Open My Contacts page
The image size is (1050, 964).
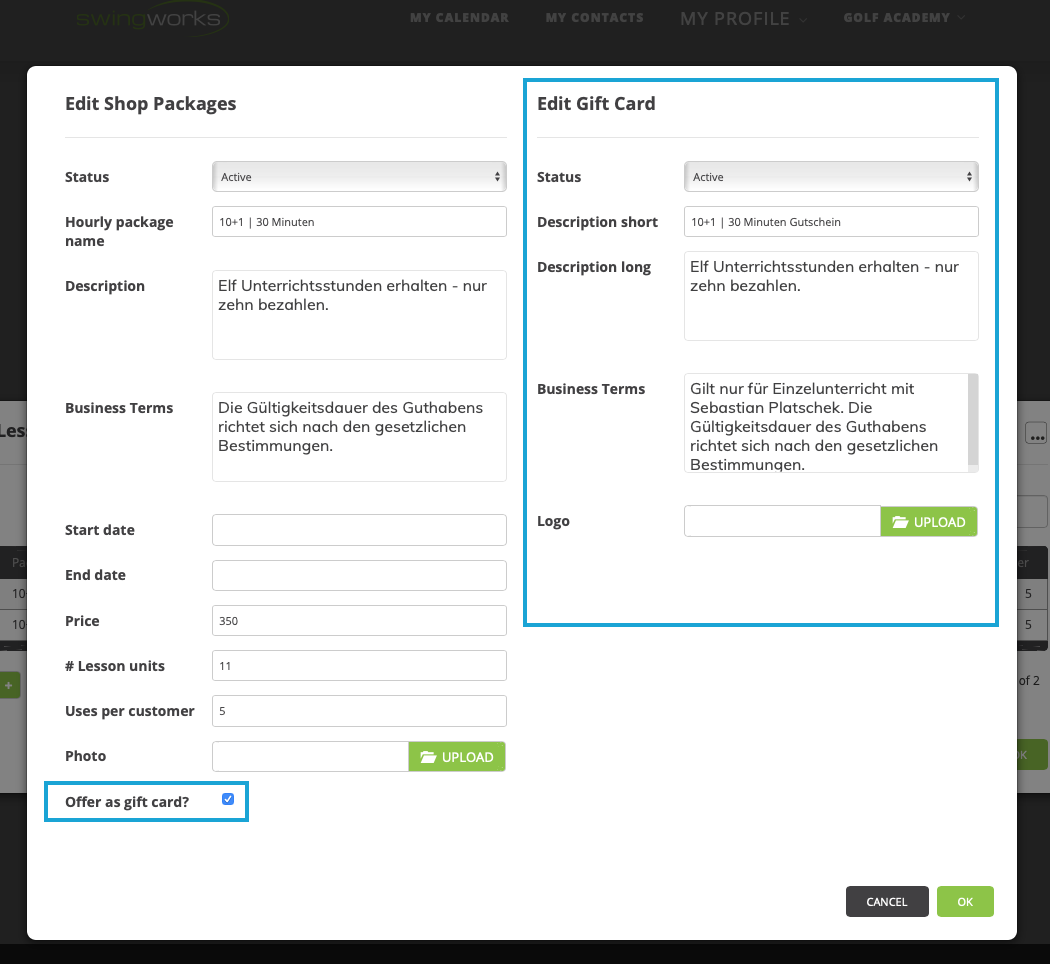[594, 18]
